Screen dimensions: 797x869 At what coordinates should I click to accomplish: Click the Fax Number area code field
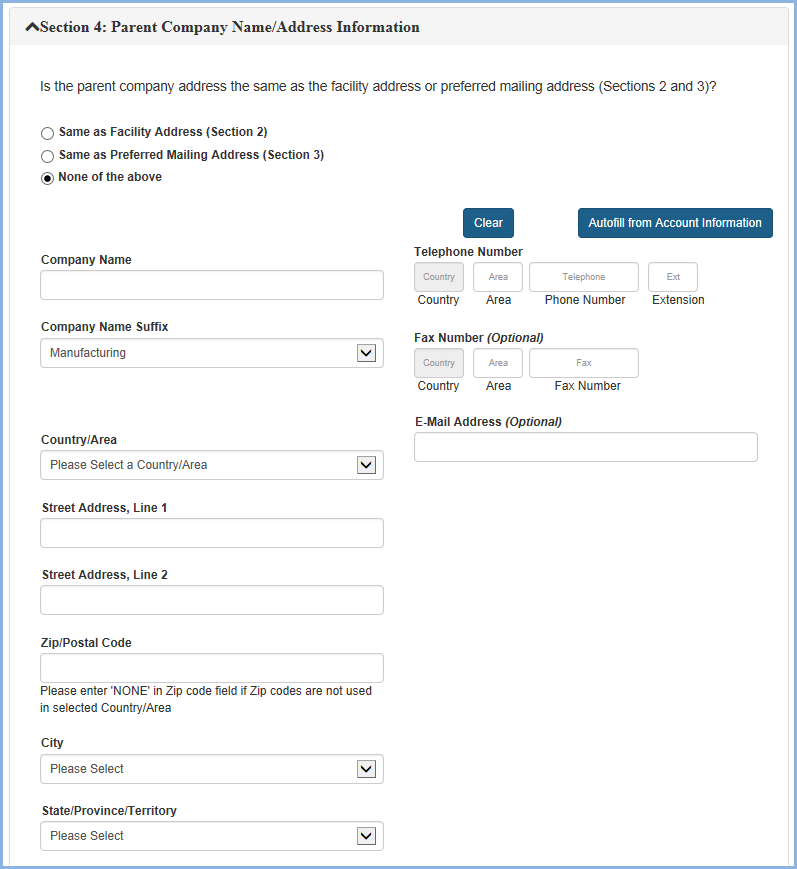click(498, 363)
